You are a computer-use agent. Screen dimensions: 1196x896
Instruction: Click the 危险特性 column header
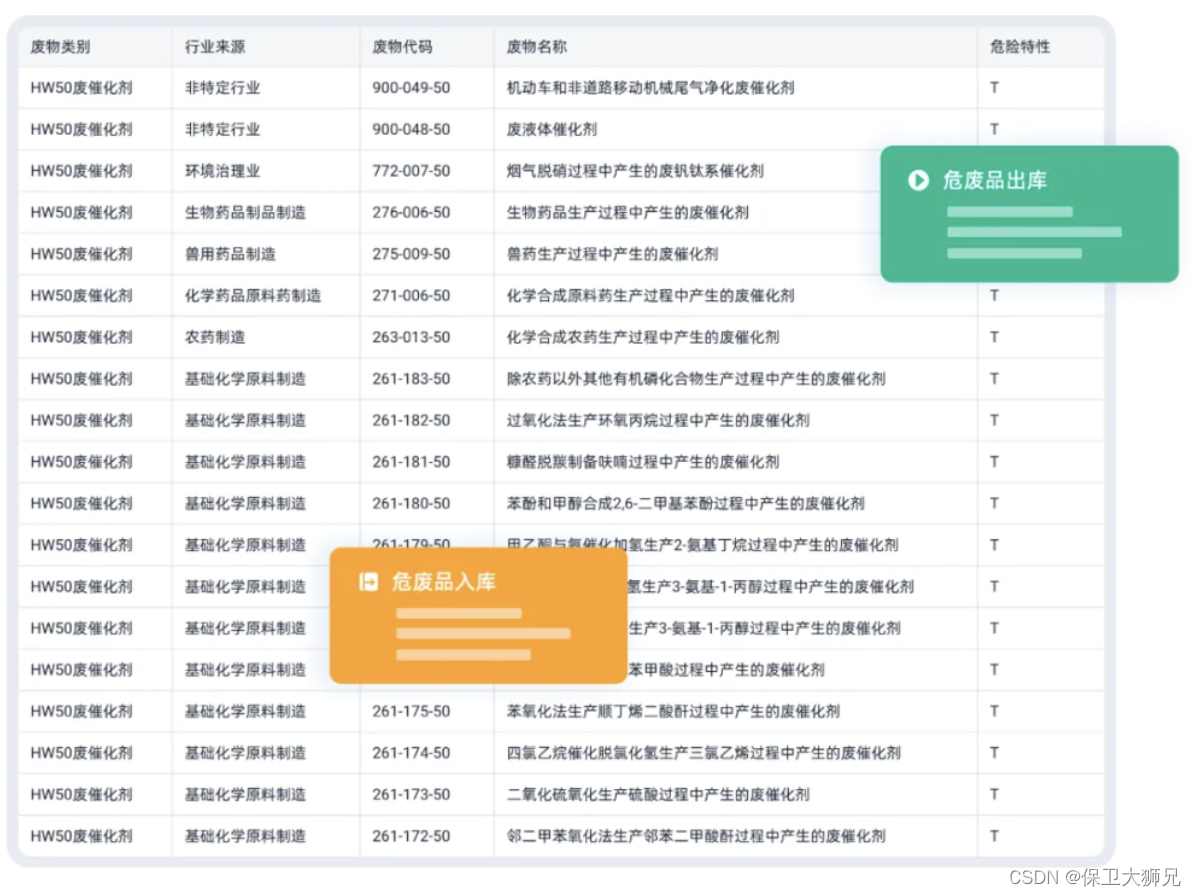[x=1020, y=47]
